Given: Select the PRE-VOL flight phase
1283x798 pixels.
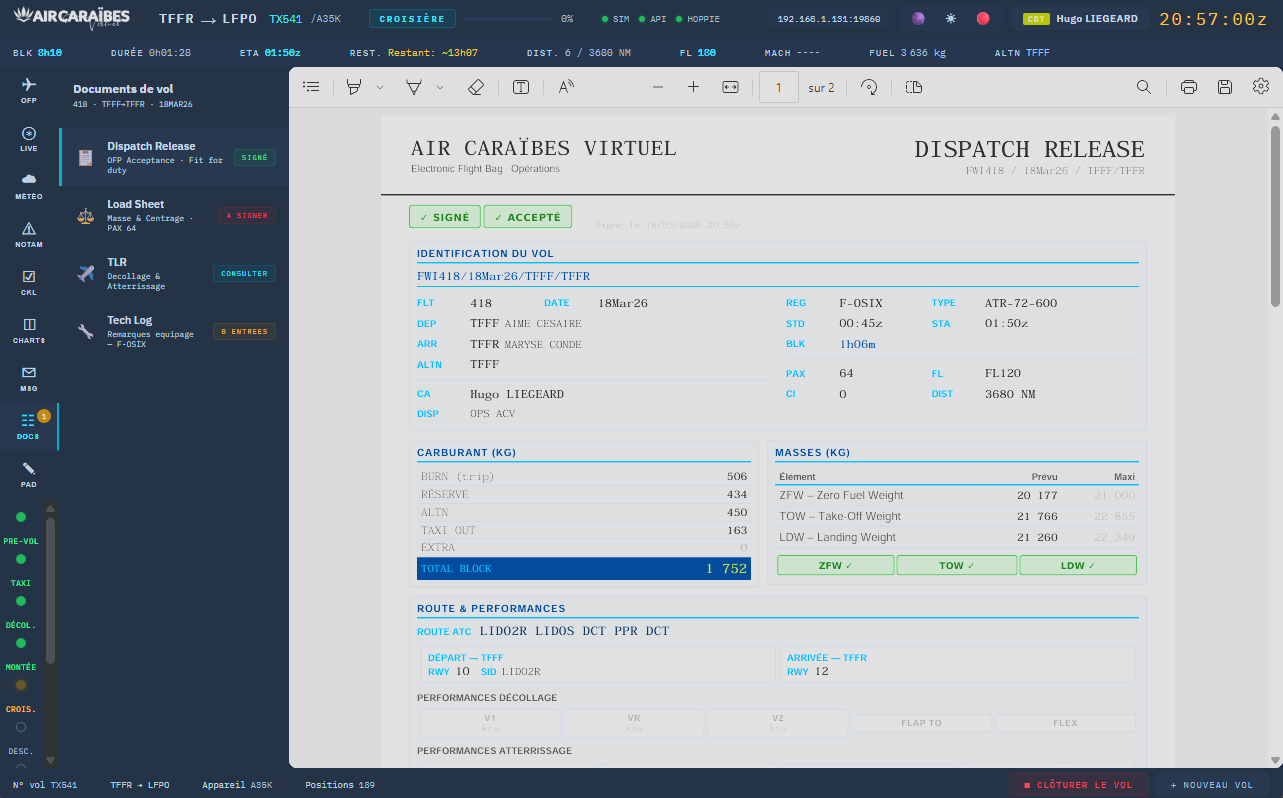Looking at the screenshot, I should 21,530.
